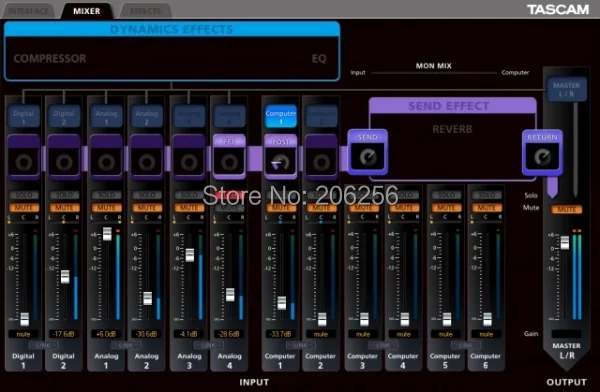
Task: Select the Digital 1 channel assign button
Action: click(x=23, y=116)
